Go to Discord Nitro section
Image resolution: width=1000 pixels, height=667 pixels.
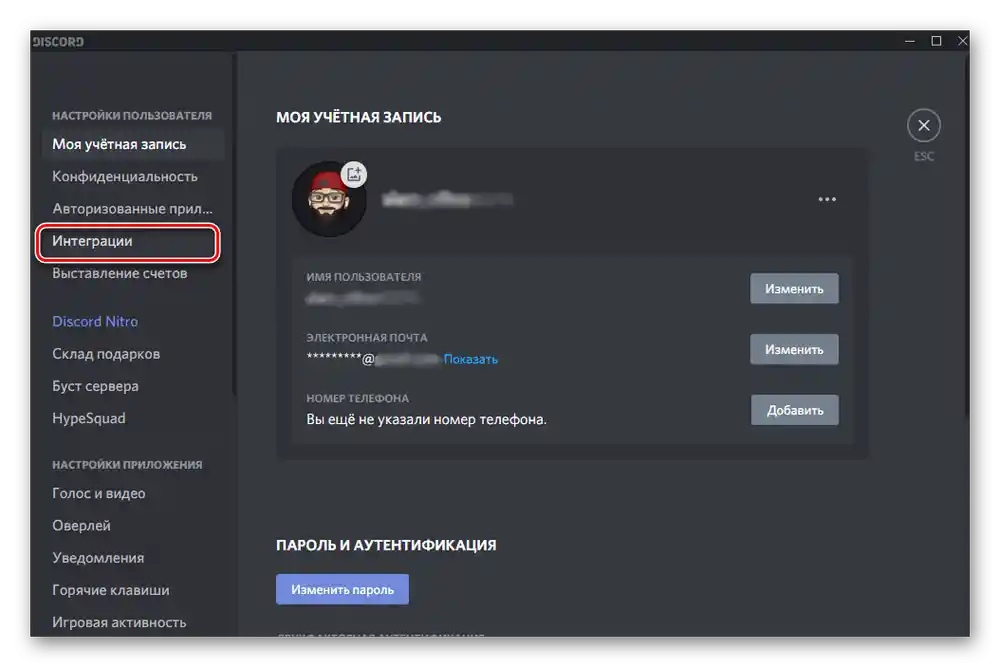(x=133, y=321)
